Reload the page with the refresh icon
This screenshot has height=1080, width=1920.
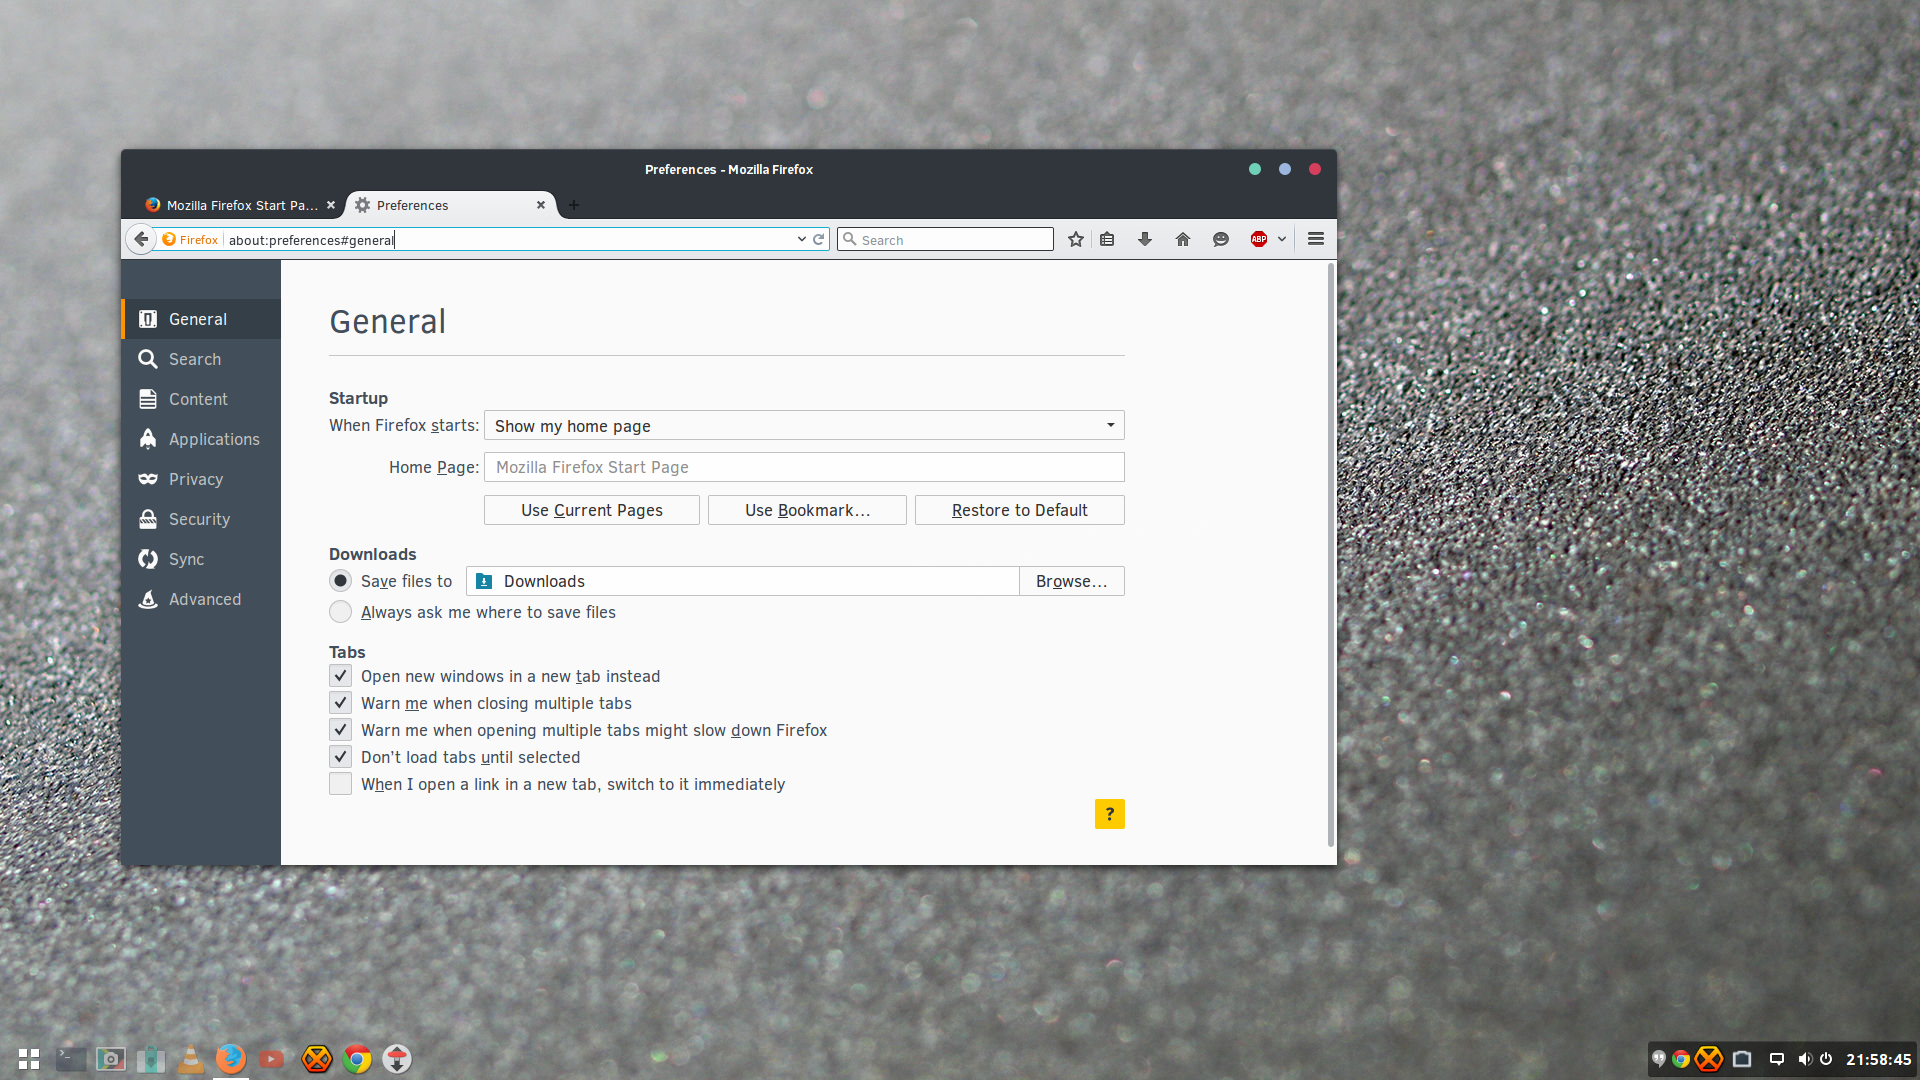click(x=818, y=239)
